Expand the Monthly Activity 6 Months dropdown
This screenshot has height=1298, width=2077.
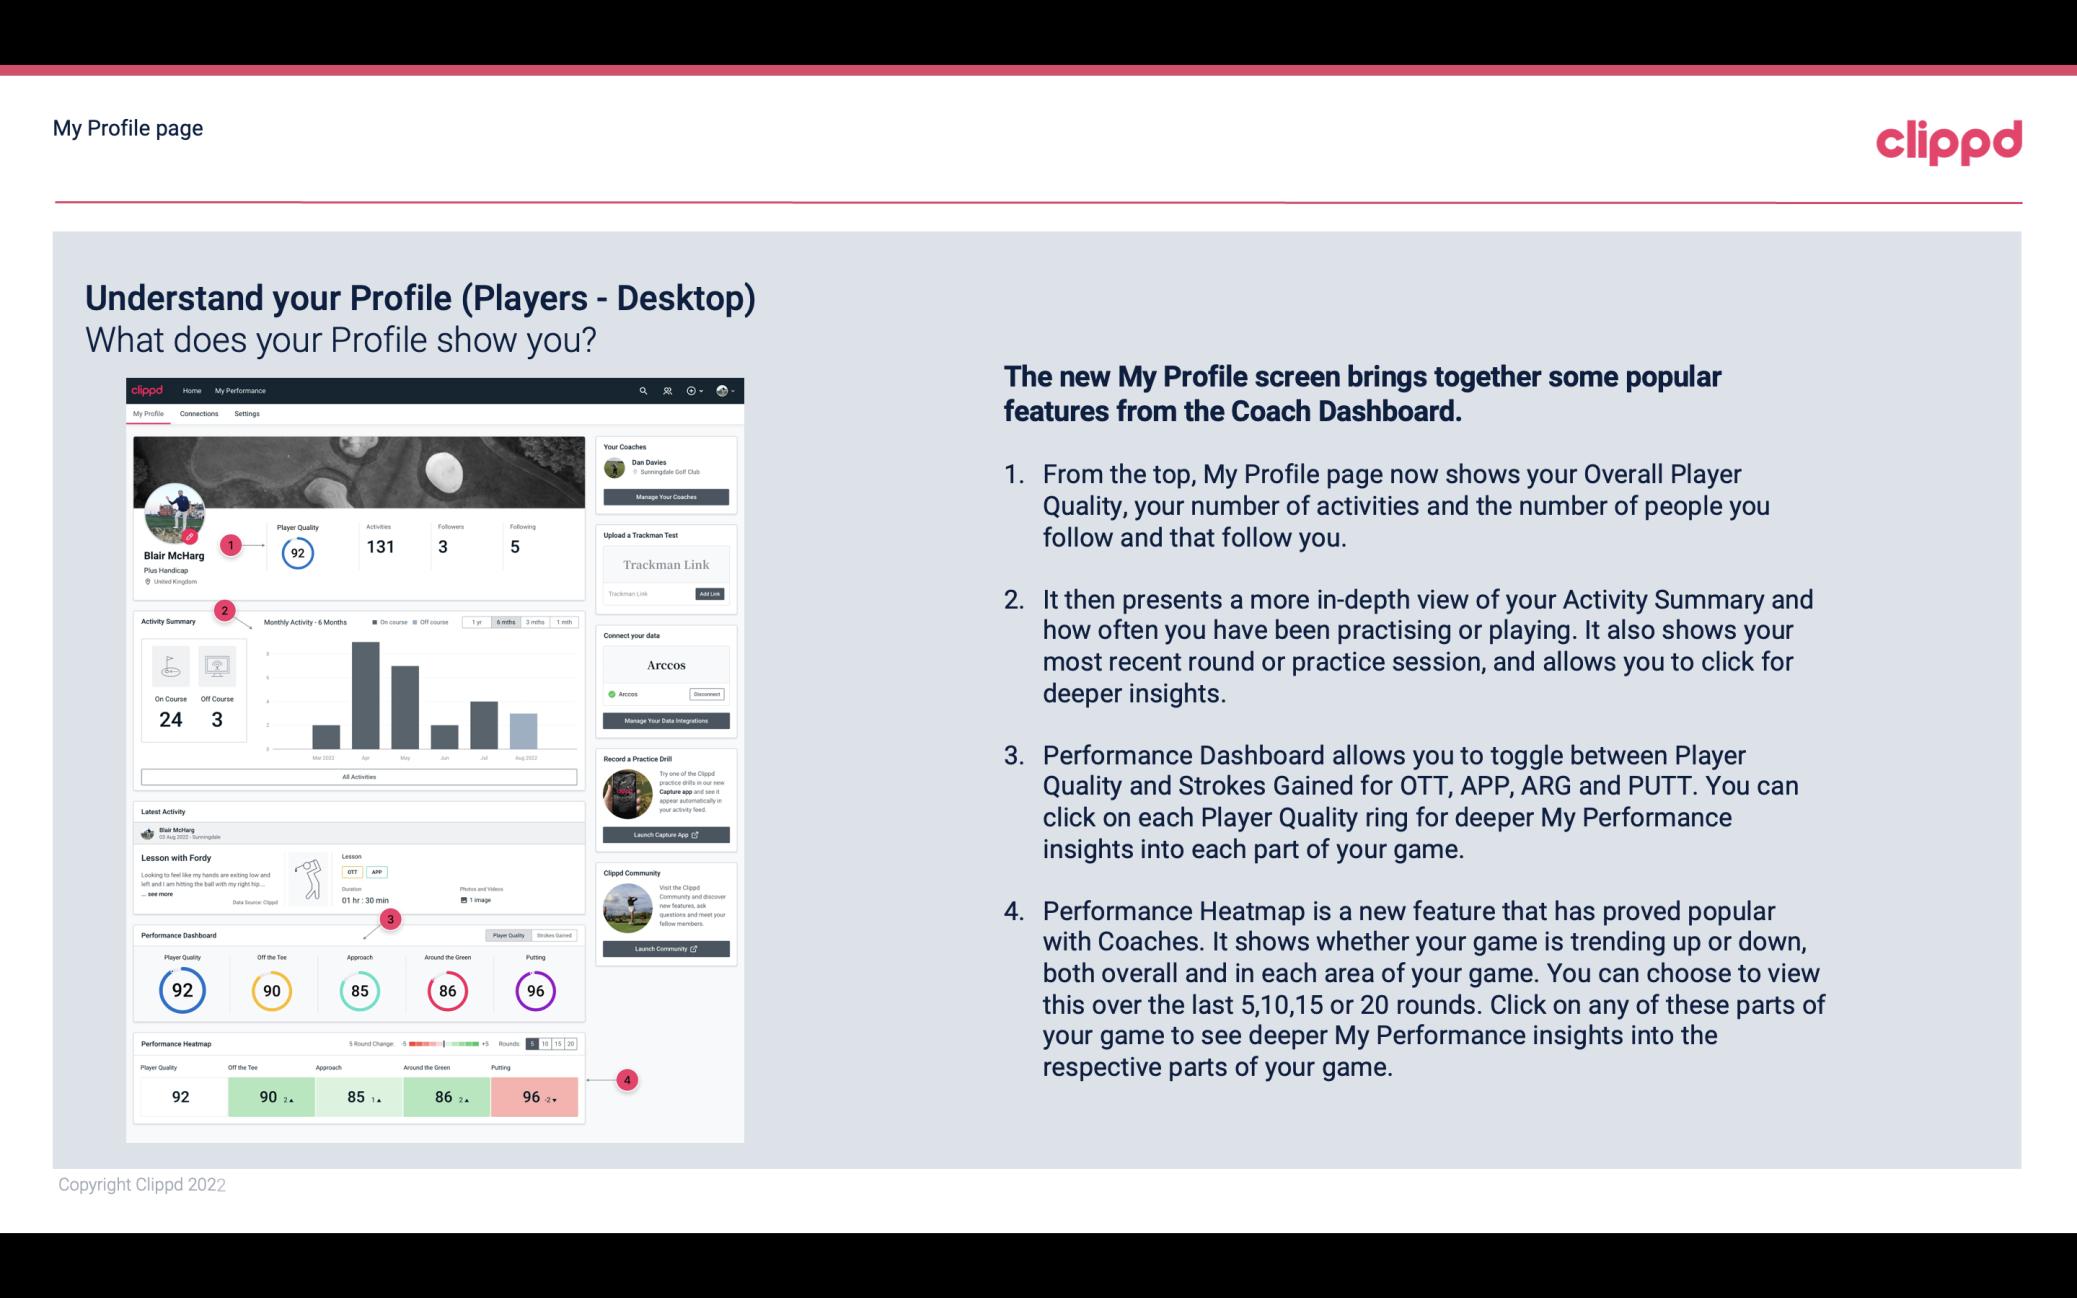(x=507, y=624)
